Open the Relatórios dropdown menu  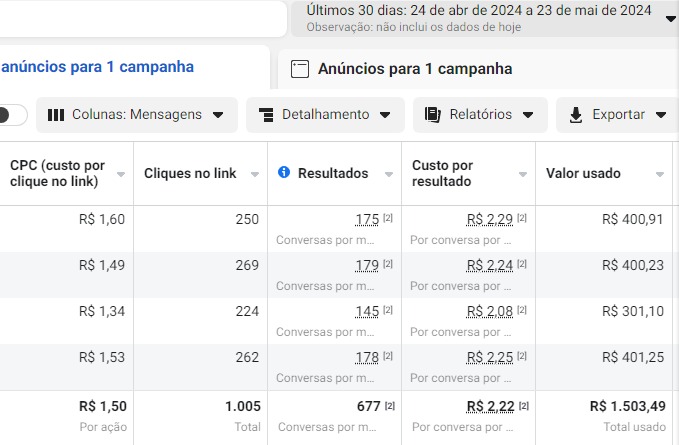click(529, 115)
